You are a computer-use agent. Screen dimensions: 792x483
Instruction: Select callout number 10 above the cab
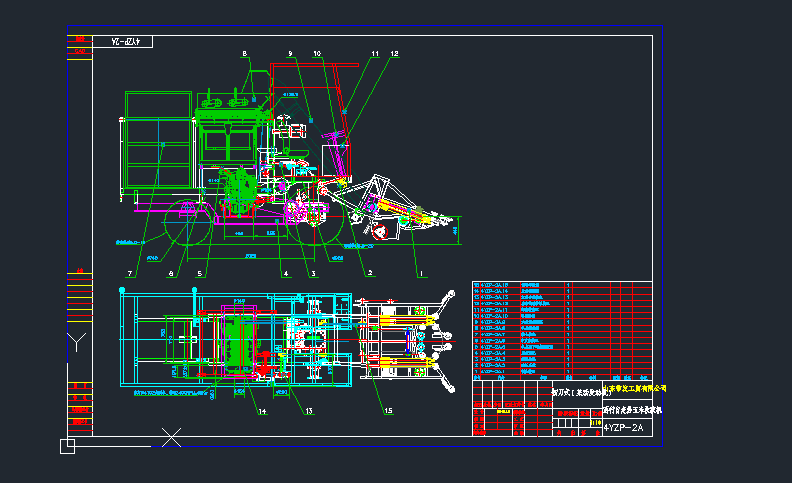click(317, 54)
